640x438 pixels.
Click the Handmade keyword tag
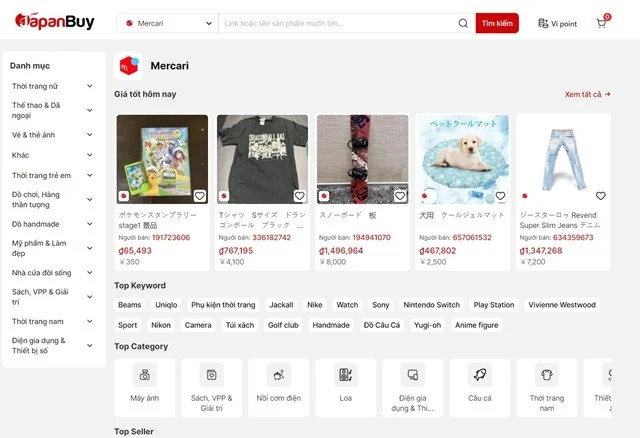click(331, 325)
